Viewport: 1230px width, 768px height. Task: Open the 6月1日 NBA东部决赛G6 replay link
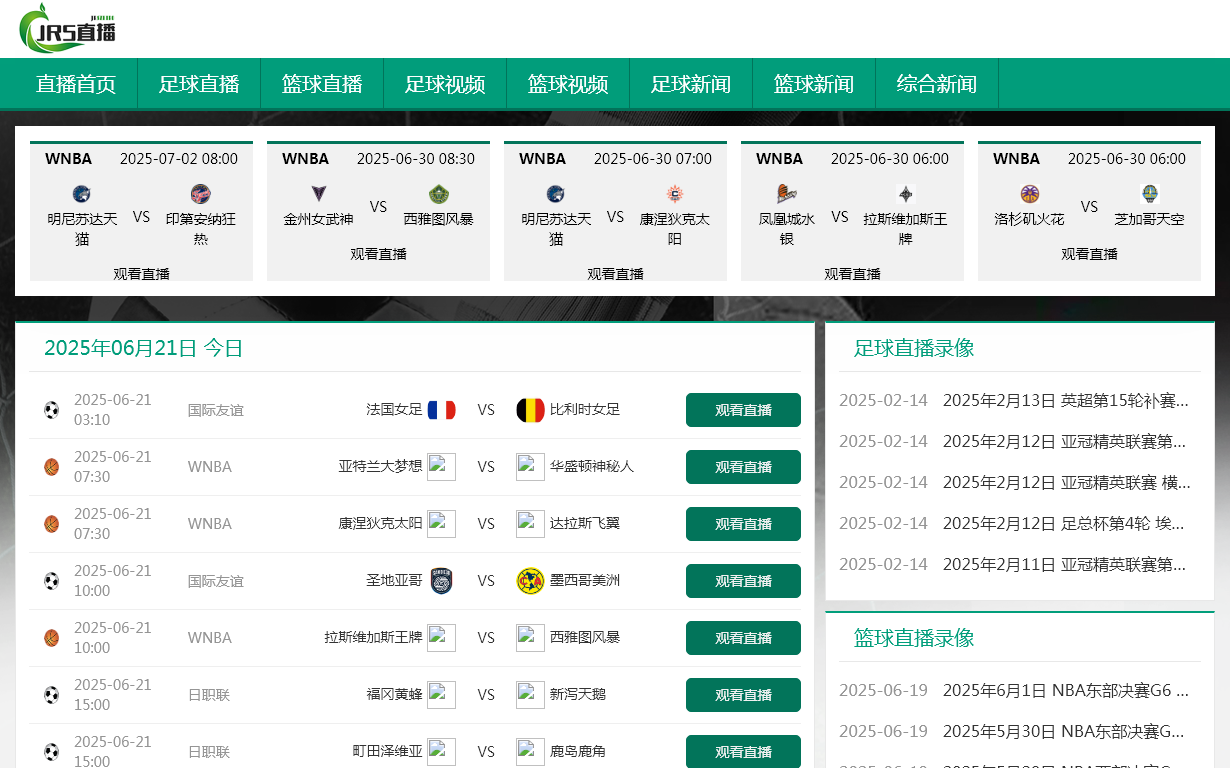coord(1066,690)
